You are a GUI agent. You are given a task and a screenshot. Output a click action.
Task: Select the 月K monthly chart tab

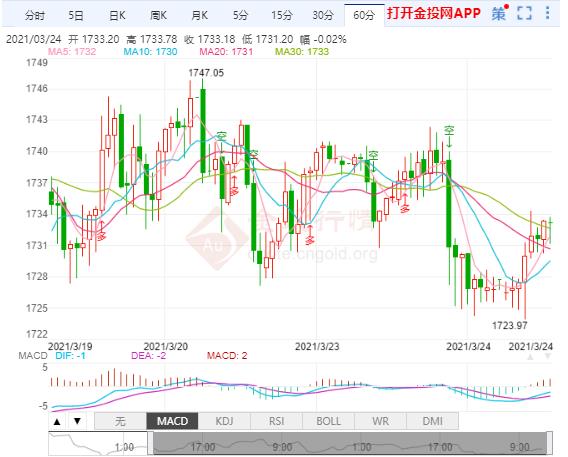click(200, 16)
